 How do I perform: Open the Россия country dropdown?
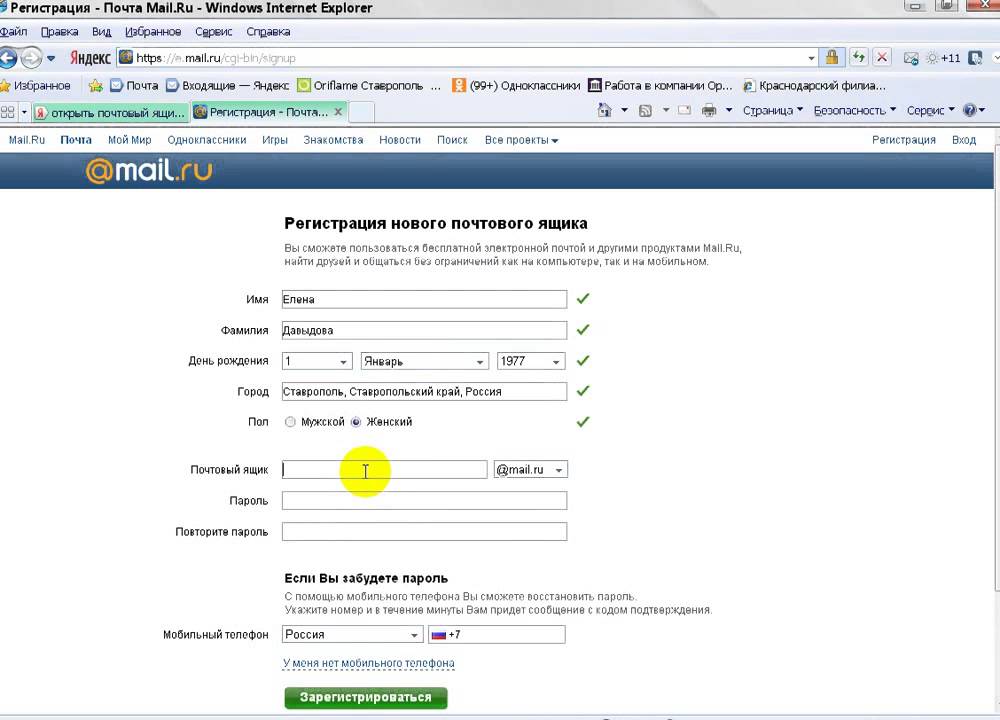(x=352, y=635)
